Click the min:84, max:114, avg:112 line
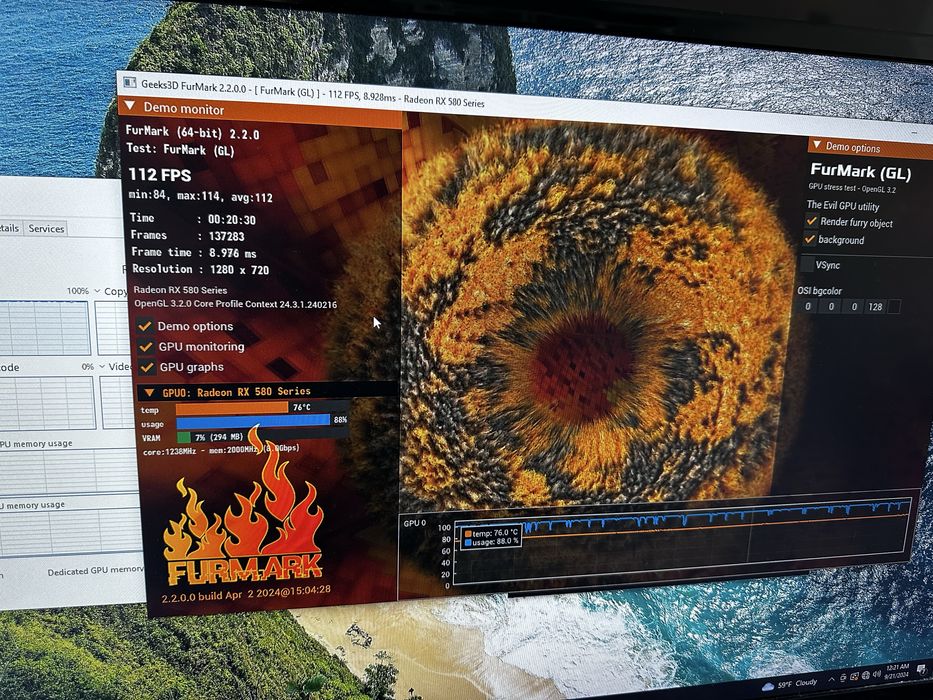The height and width of the screenshot is (700, 933). pos(201,196)
